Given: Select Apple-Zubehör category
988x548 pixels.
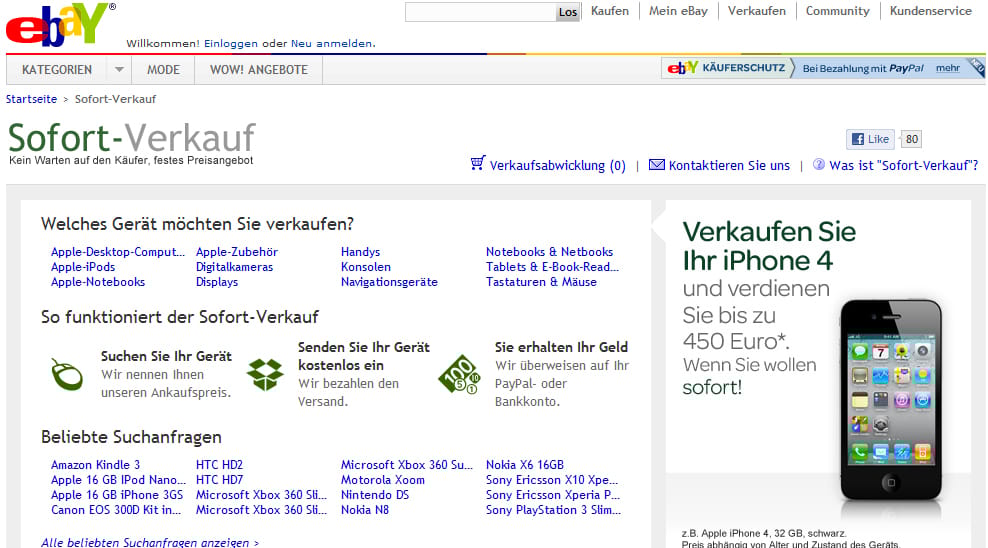Looking at the screenshot, I should (x=237, y=252).
